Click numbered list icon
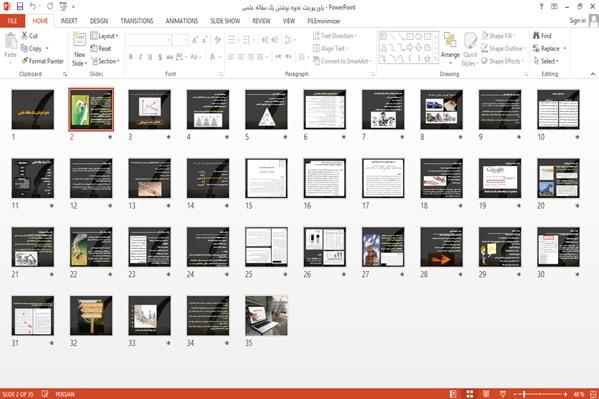 click(247, 40)
